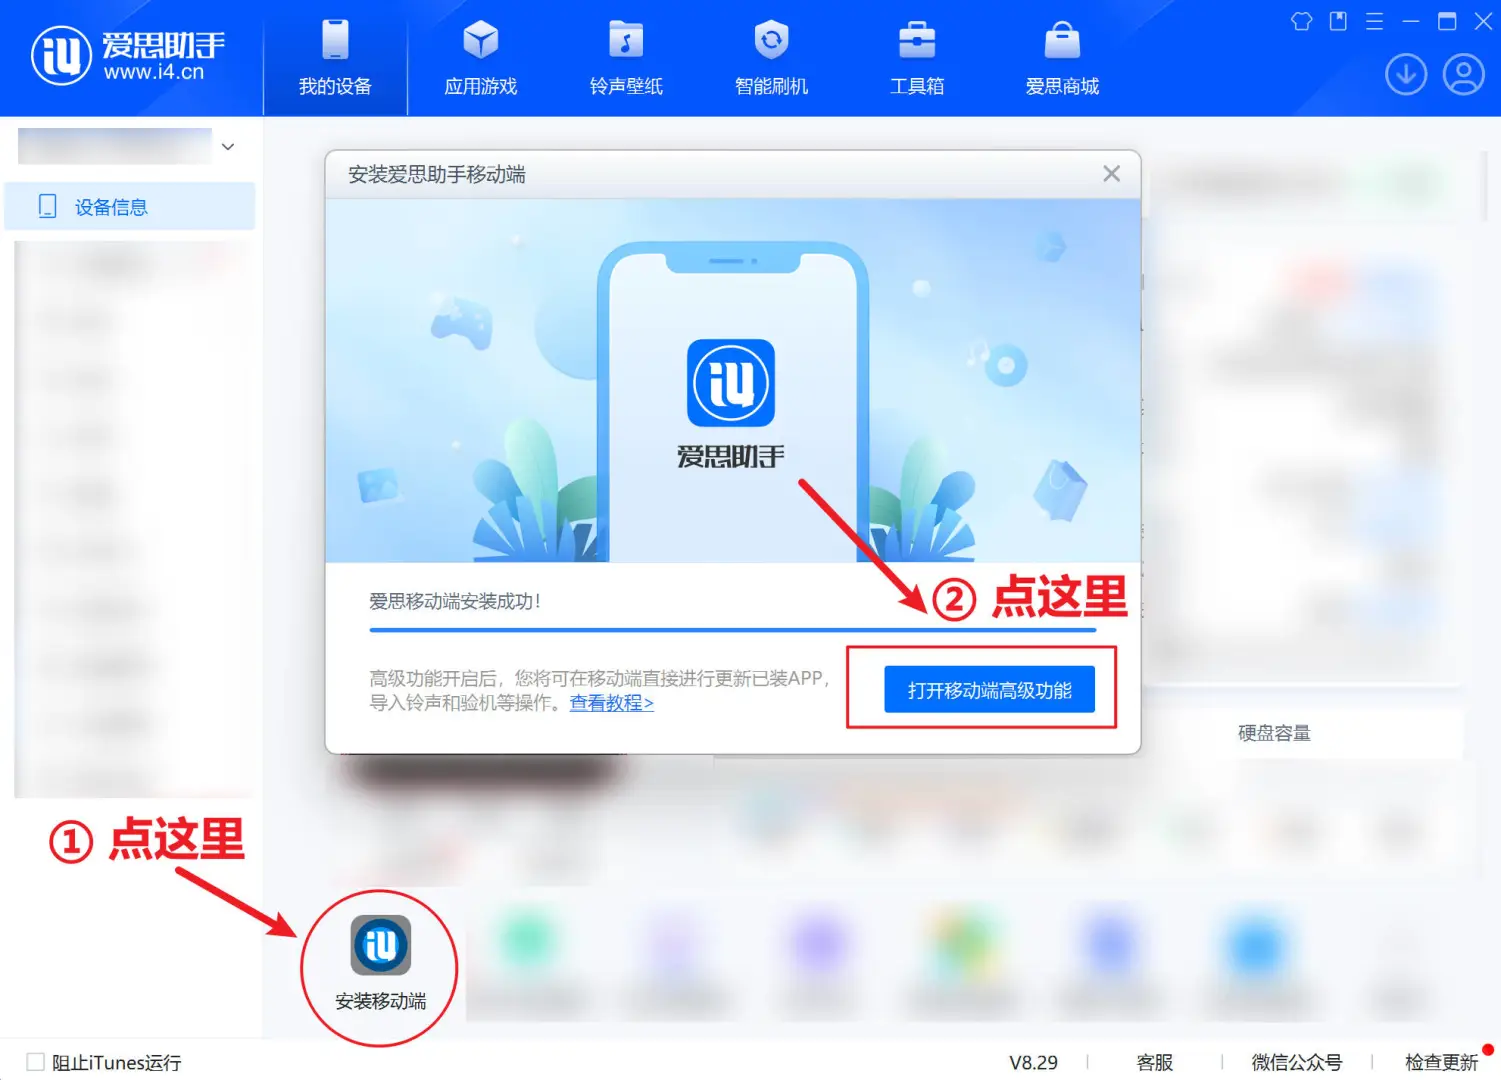Open the hamburger main menu icon
This screenshot has width=1501, height=1080.
point(1374,21)
